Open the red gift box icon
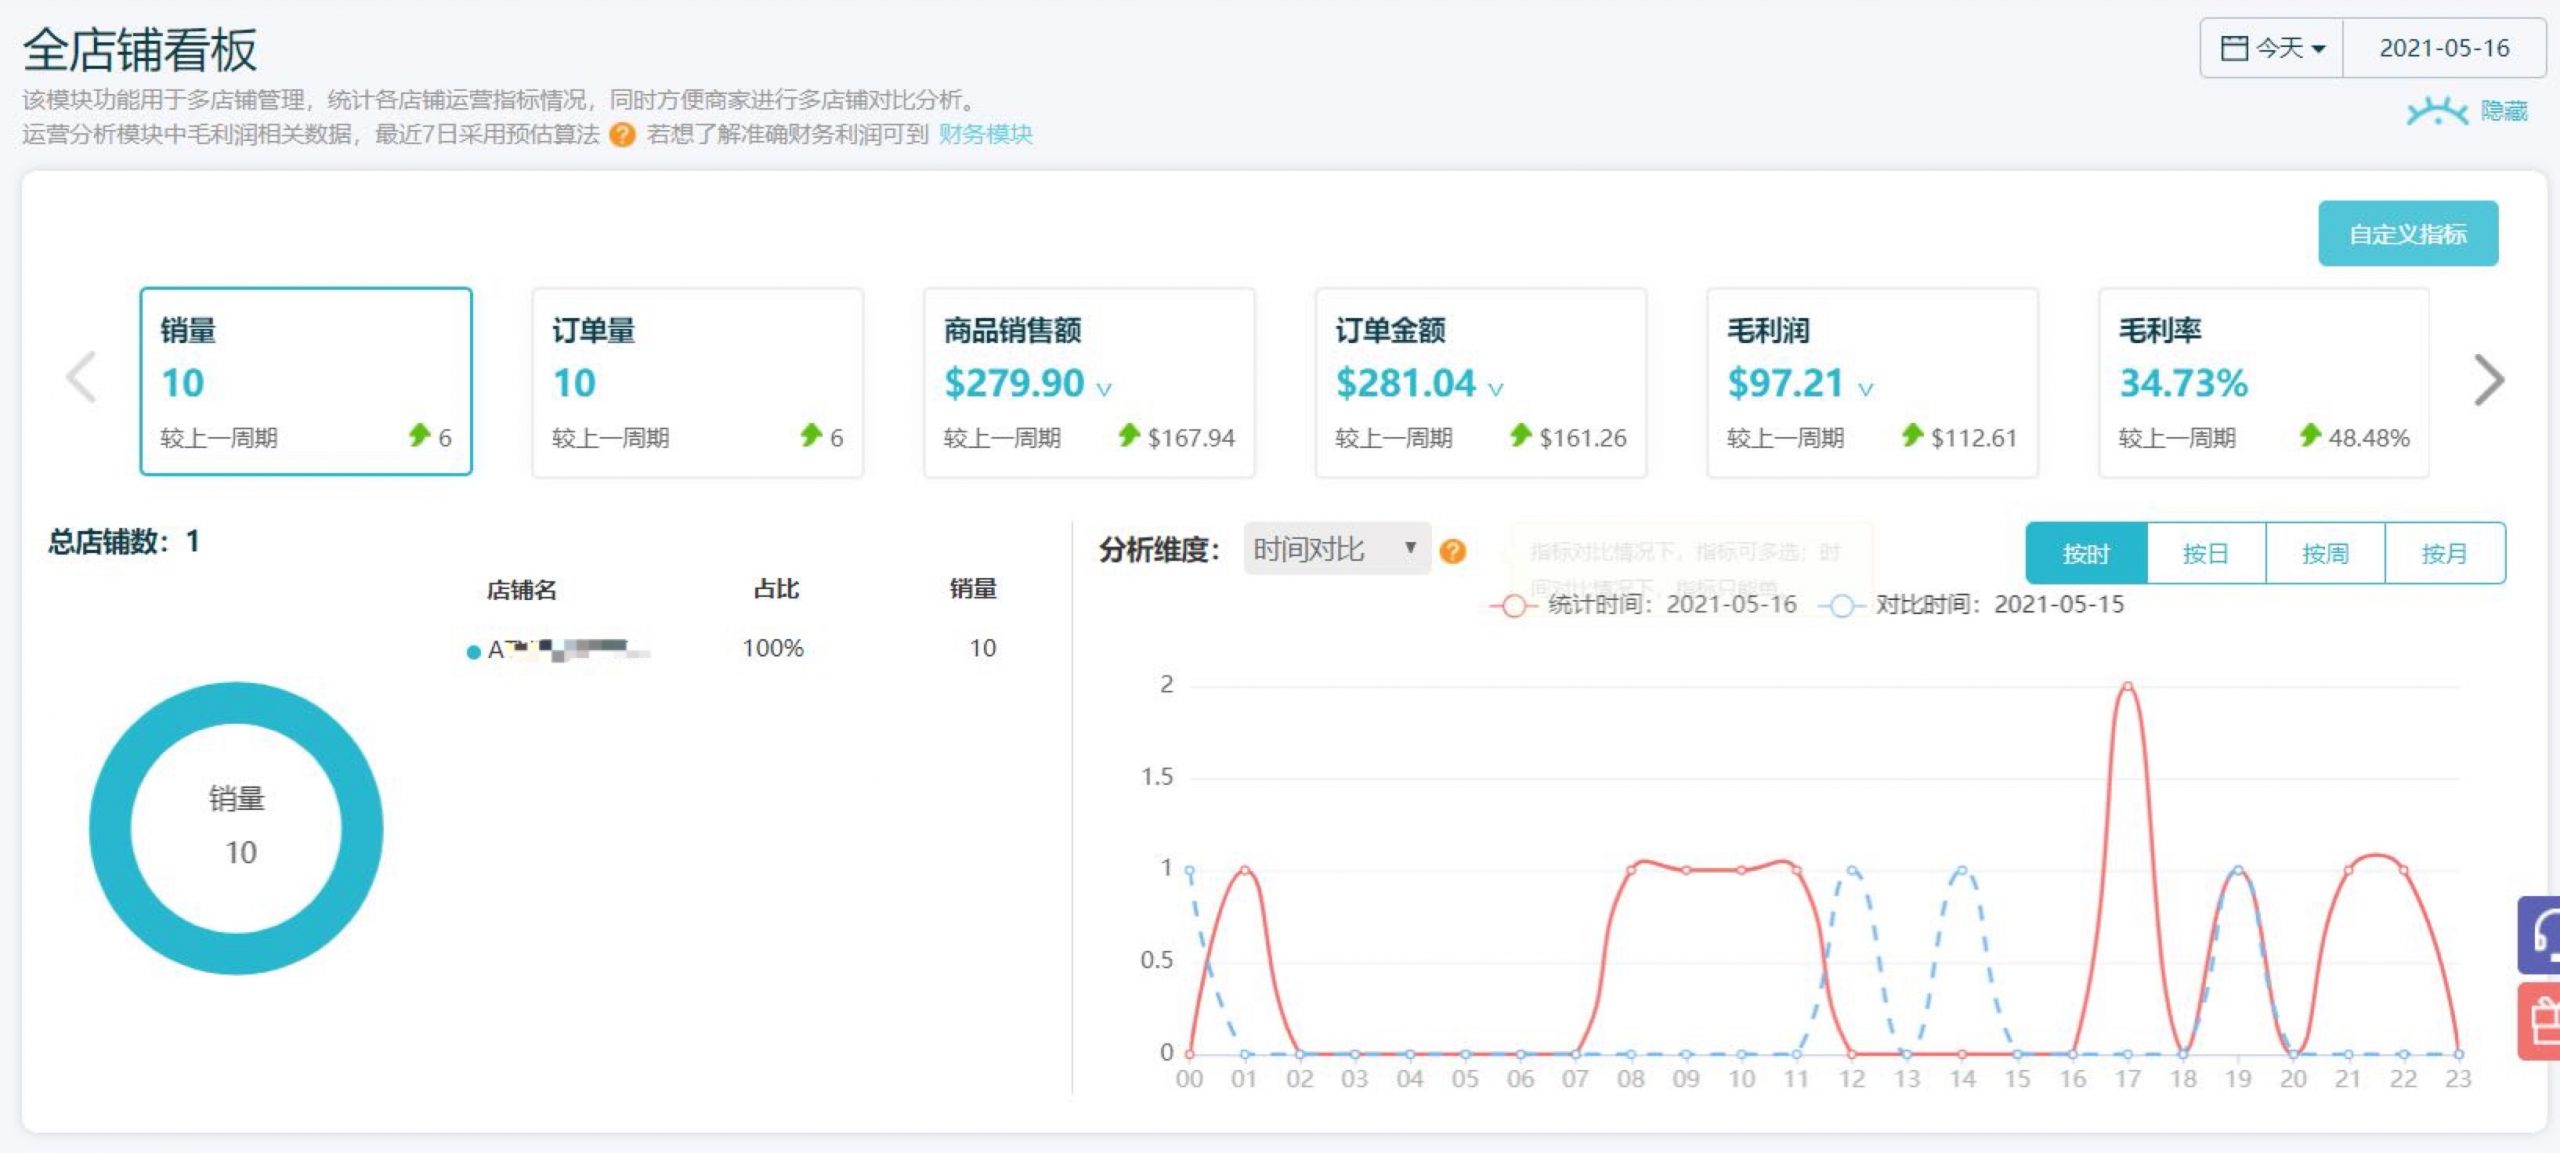 pos(2540,1021)
